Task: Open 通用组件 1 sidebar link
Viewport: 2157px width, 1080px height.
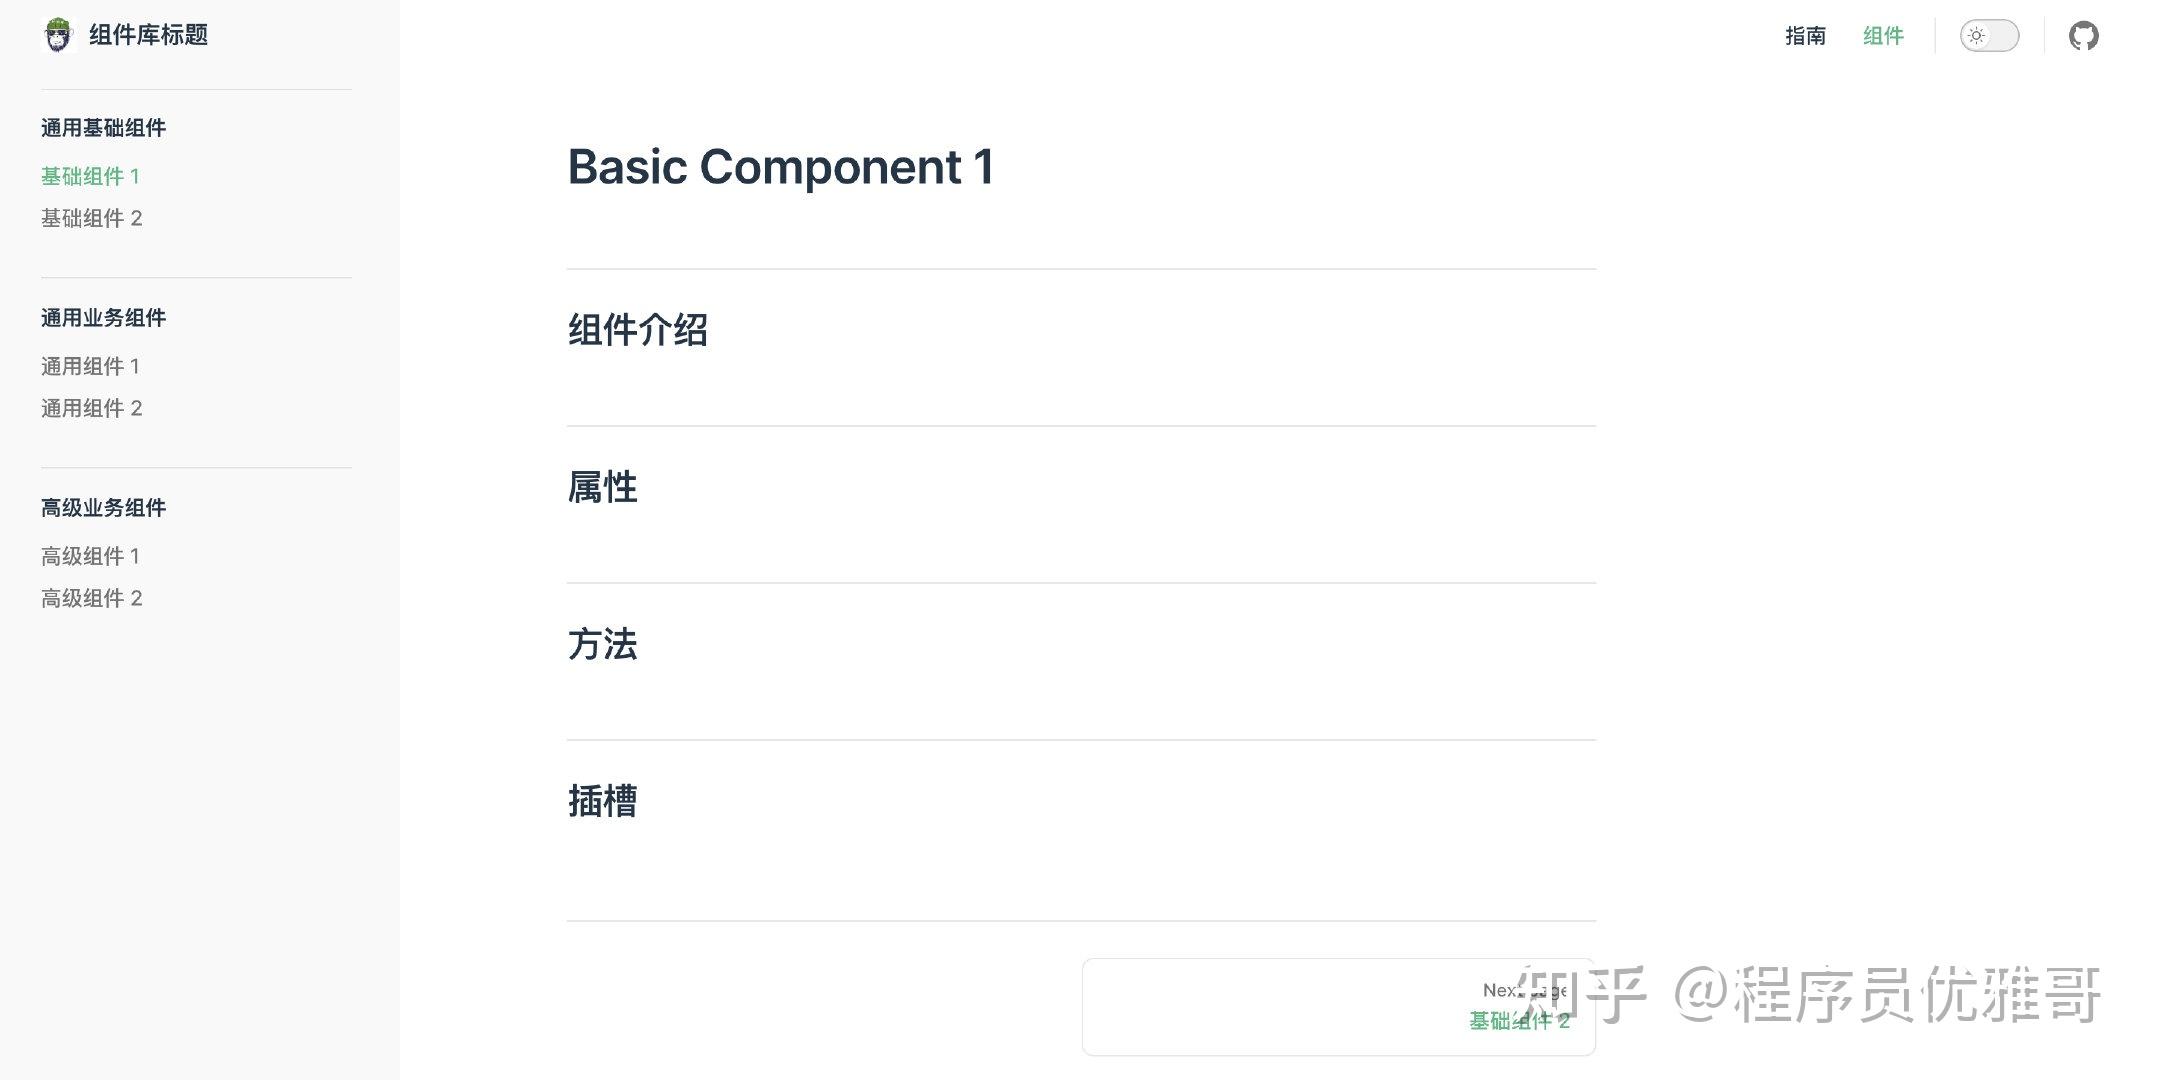Action: coord(90,366)
